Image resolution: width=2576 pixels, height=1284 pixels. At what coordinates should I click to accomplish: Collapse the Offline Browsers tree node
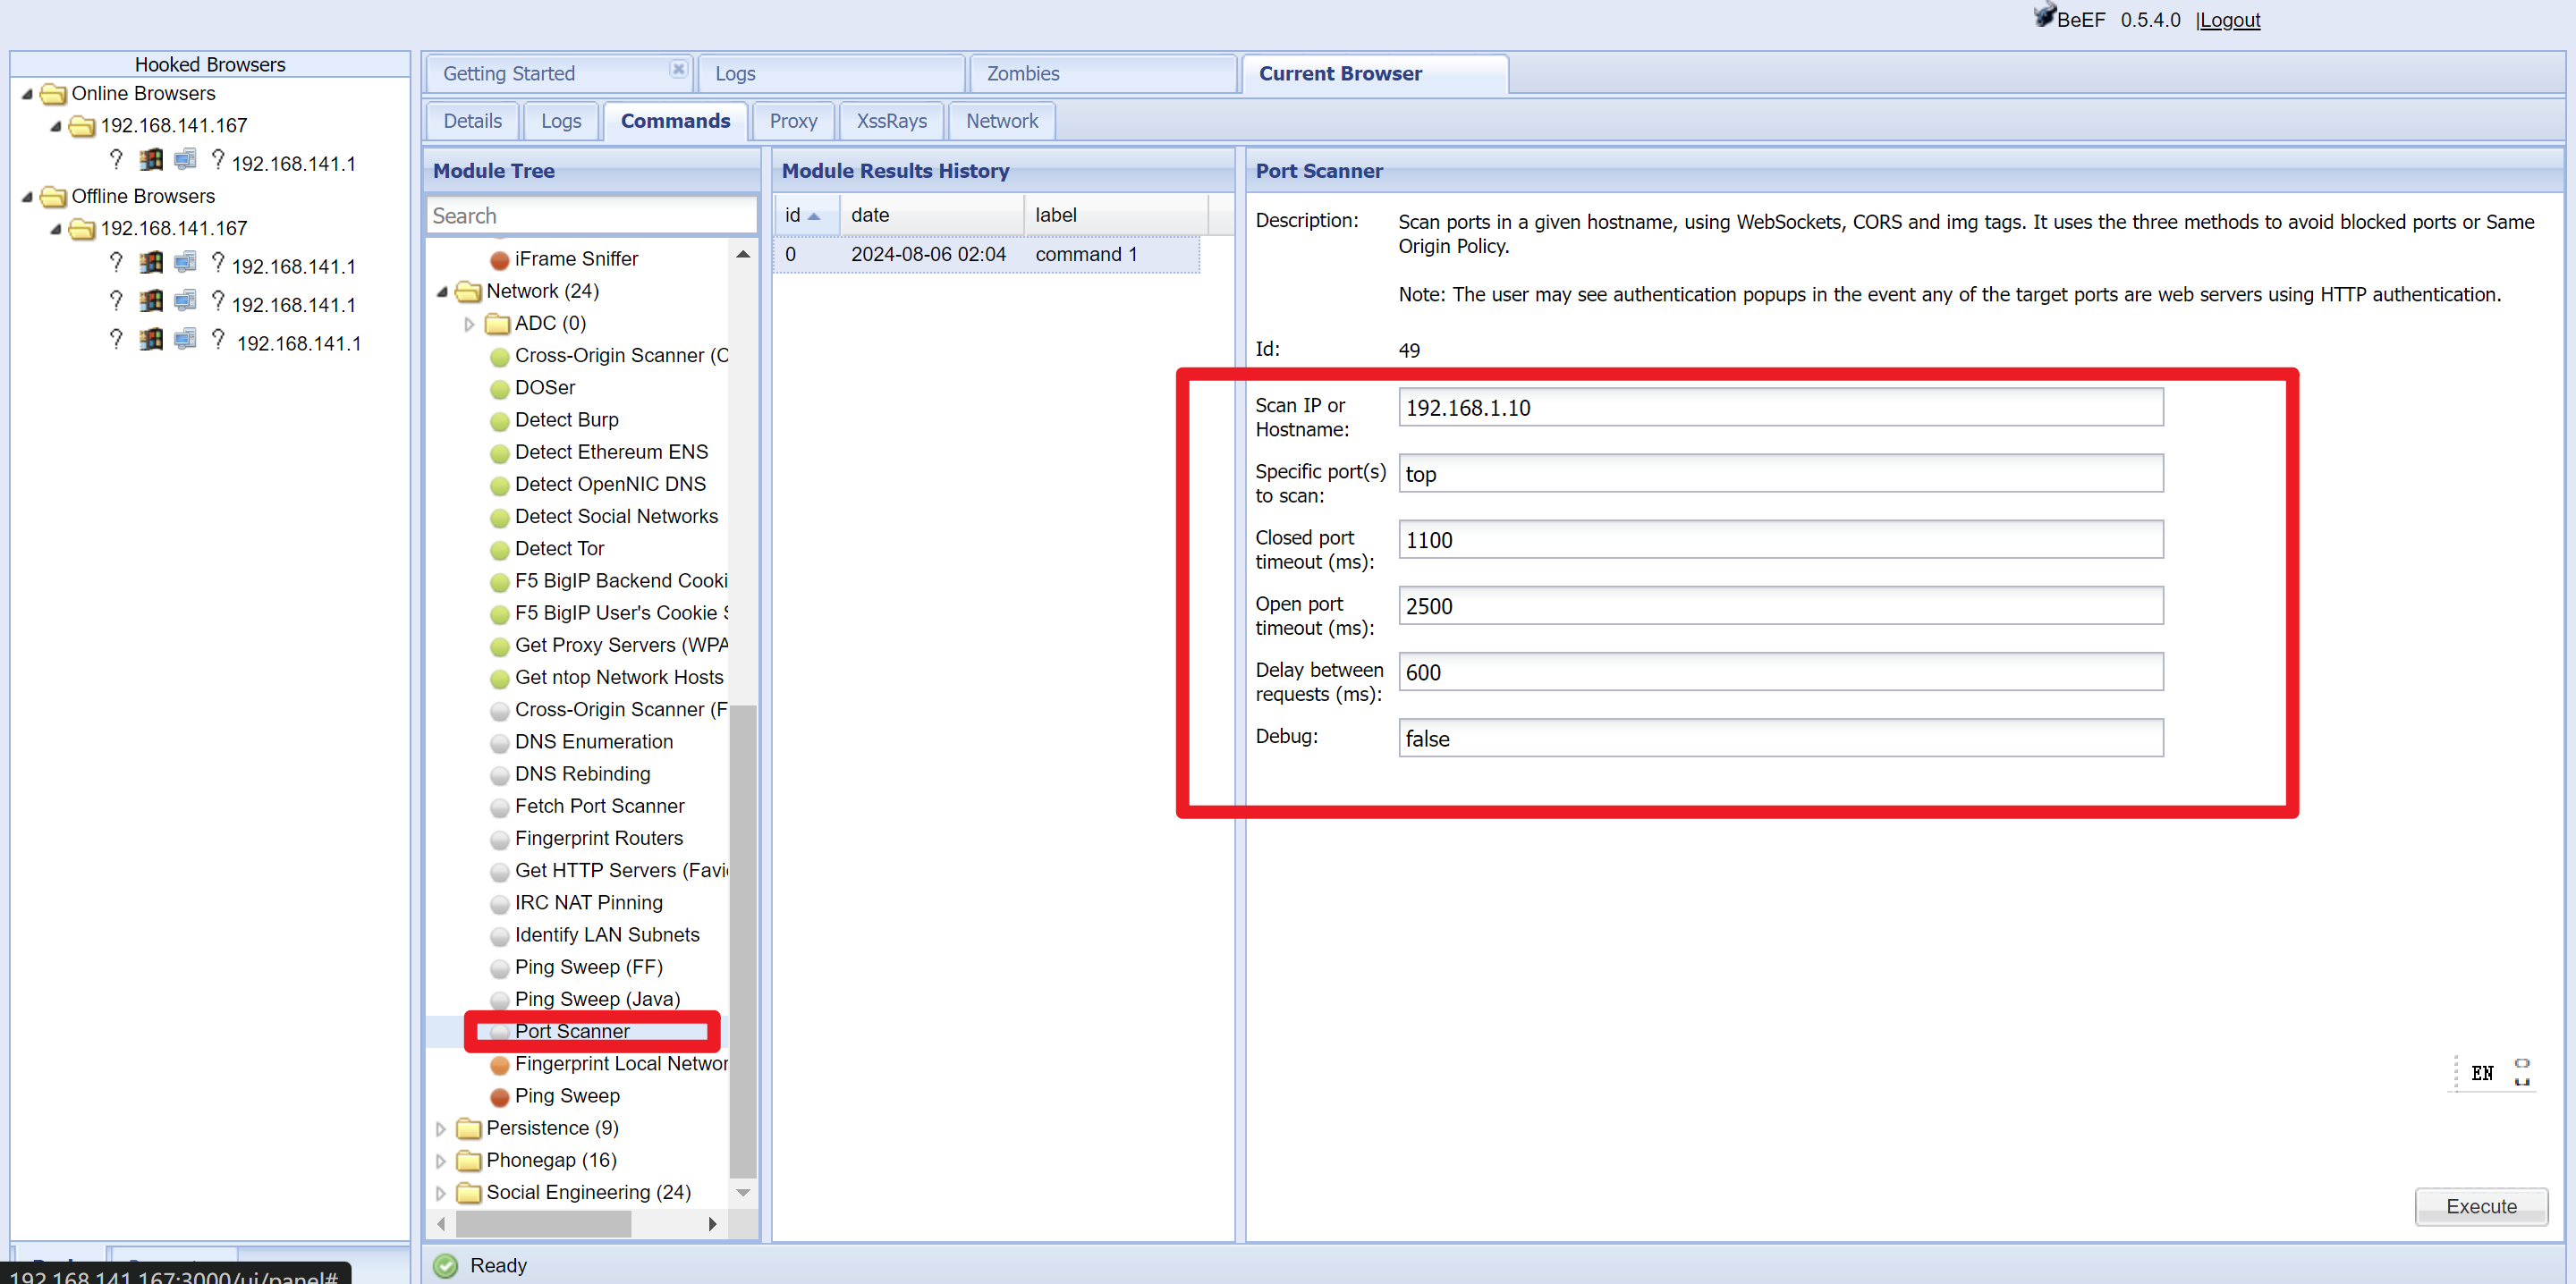coord(27,197)
